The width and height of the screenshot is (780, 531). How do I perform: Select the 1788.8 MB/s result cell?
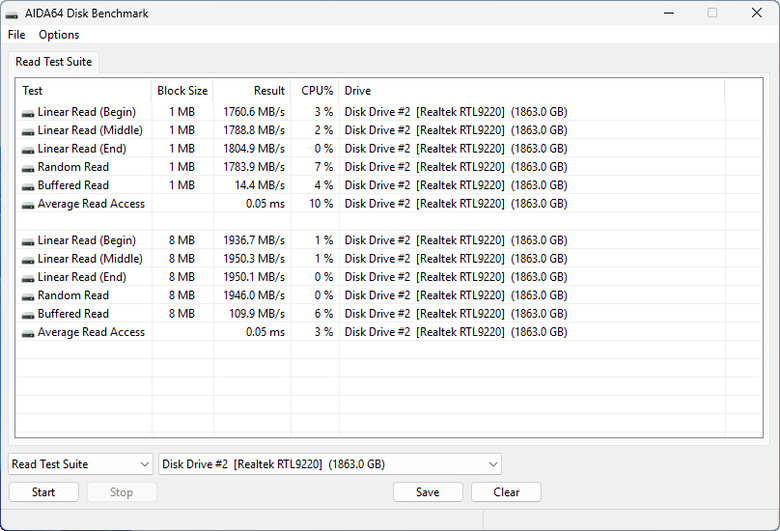[254, 130]
